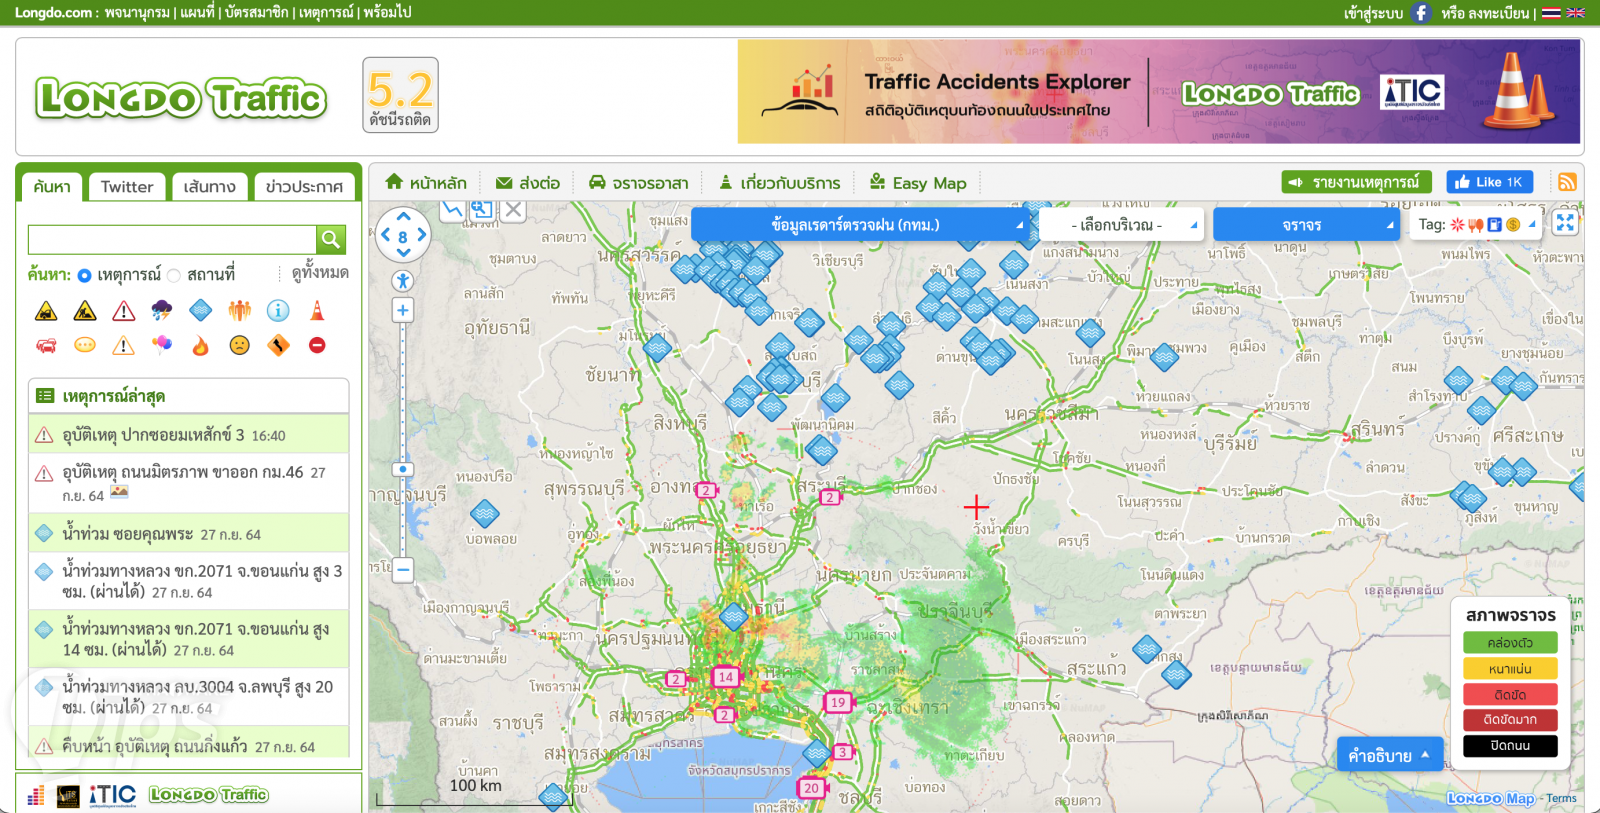
Task: Open the จราจรอาสา volunteer menu
Action: [x=638, y=183]
